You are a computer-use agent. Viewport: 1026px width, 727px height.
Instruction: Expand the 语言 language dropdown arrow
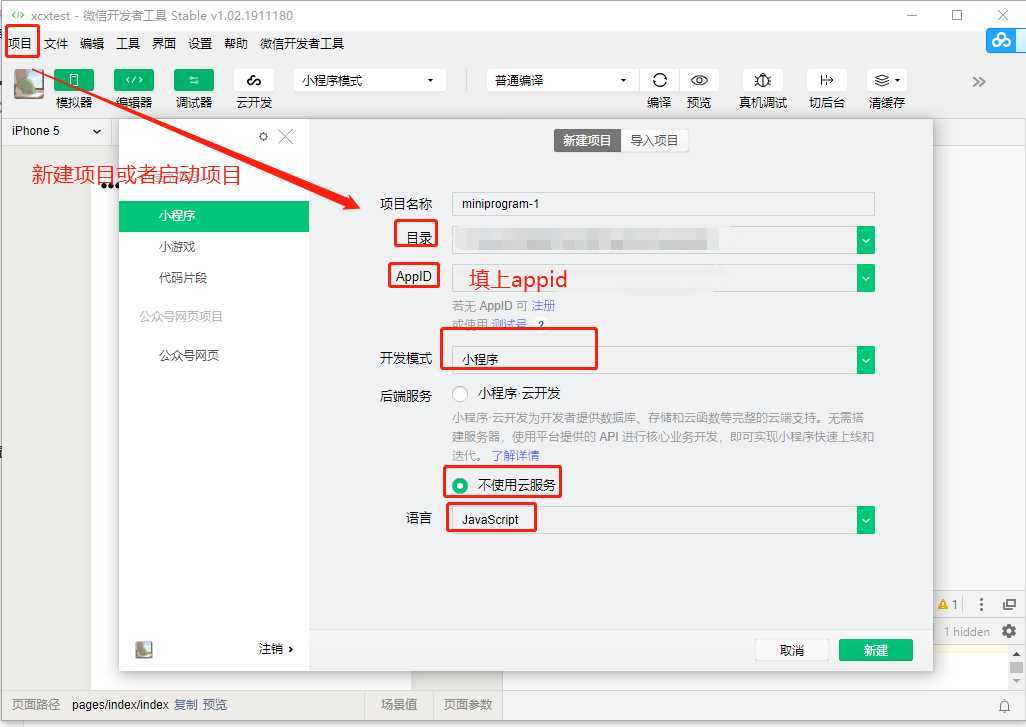pos(865,520)
